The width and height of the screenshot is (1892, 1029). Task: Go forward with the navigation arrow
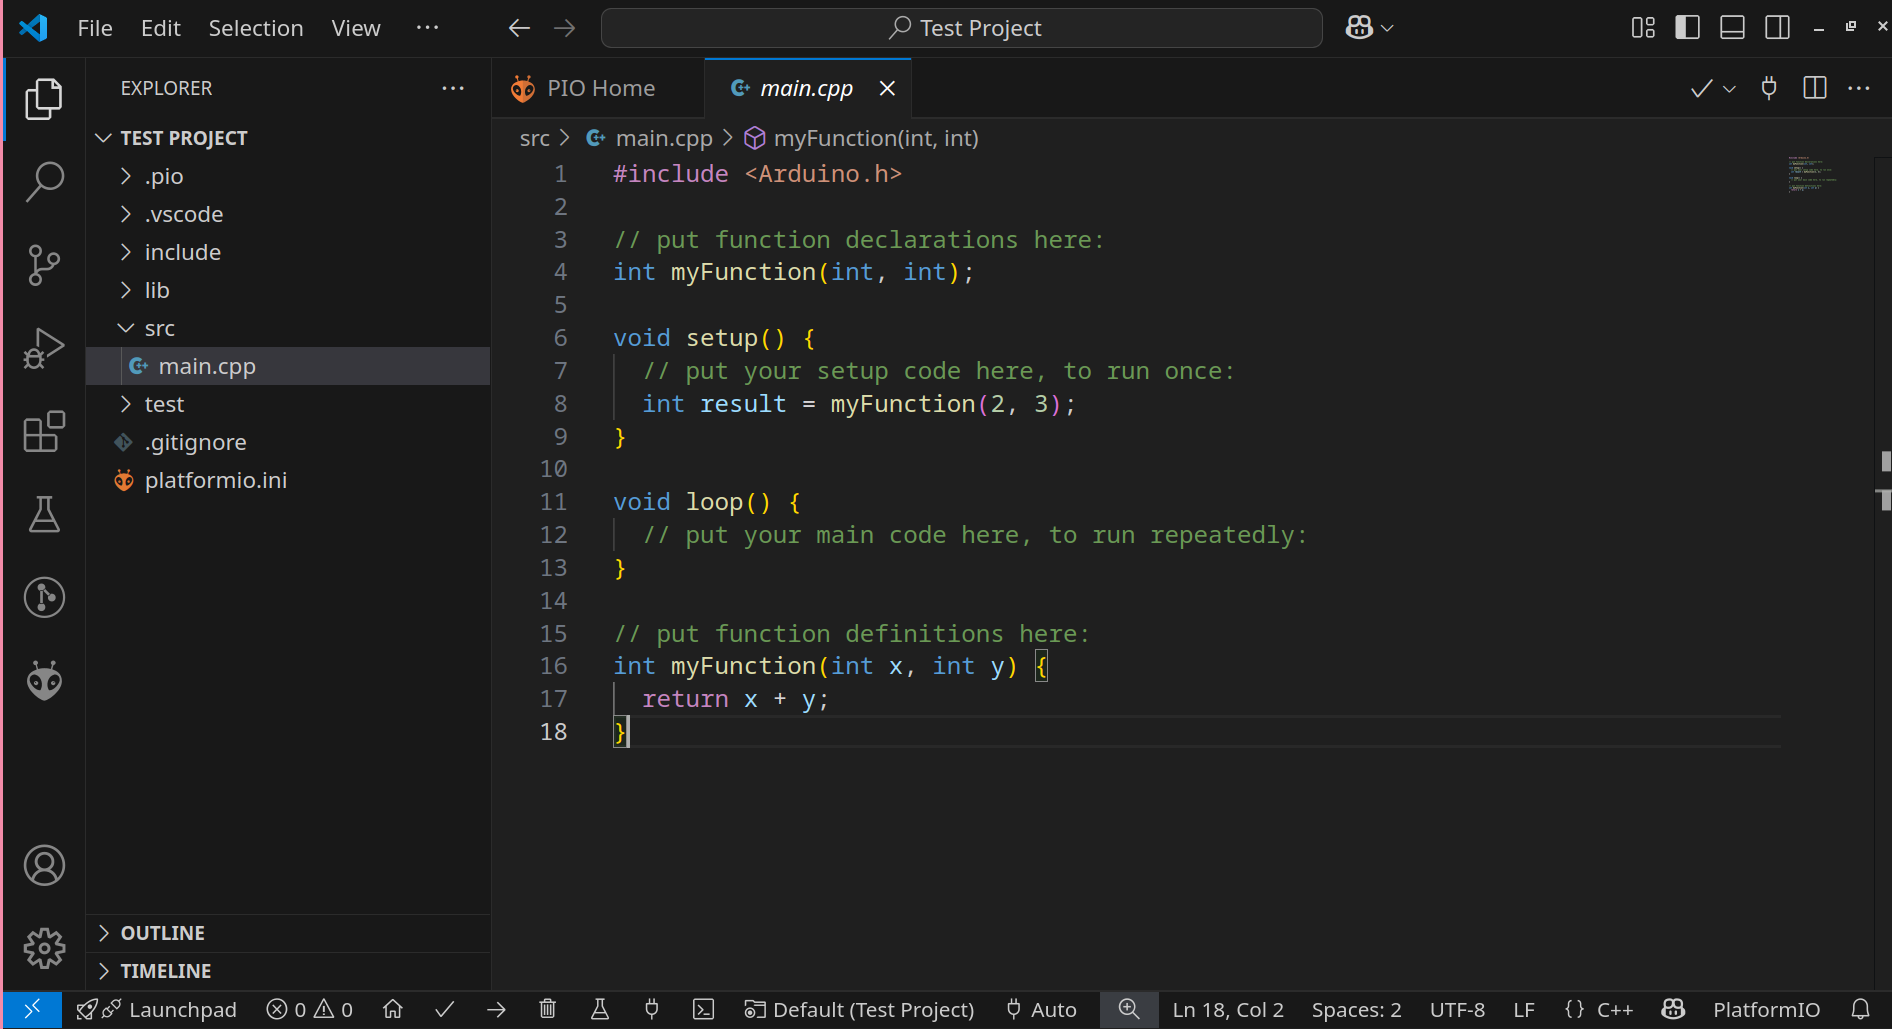(x=565, y=28)
